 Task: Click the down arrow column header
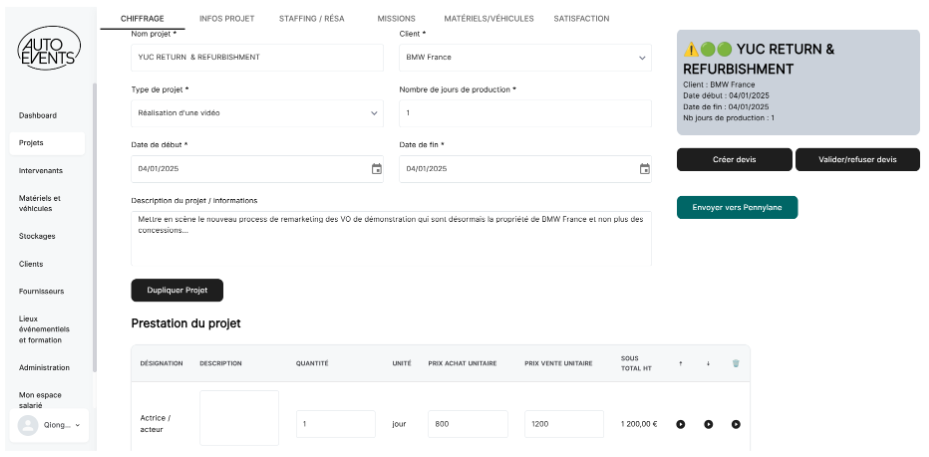tap(708, 363)
